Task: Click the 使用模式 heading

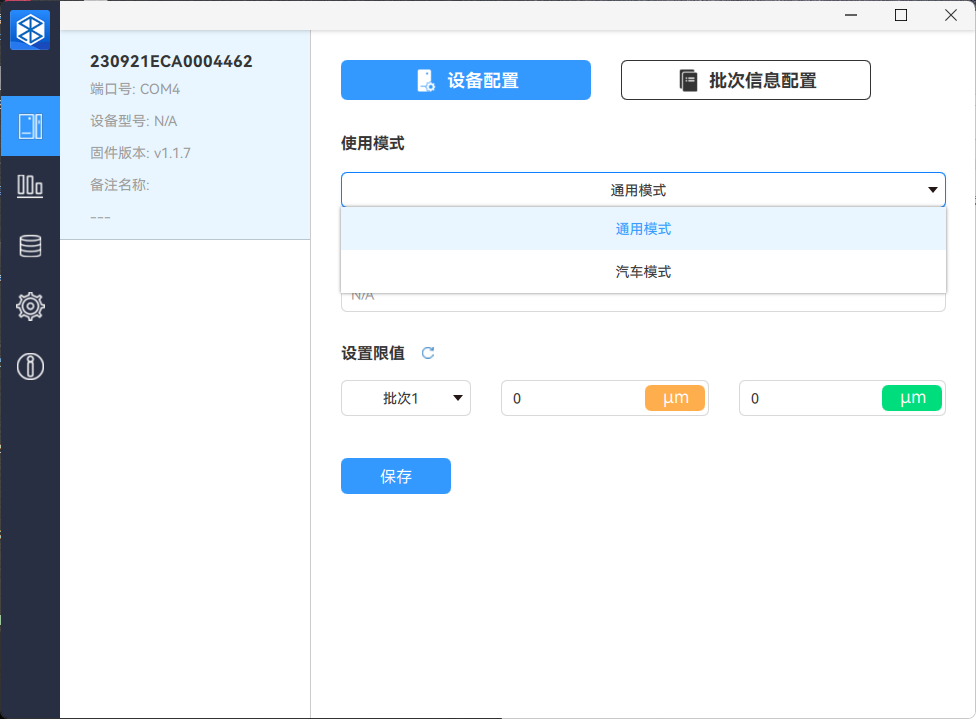Action: click(373, 143)
